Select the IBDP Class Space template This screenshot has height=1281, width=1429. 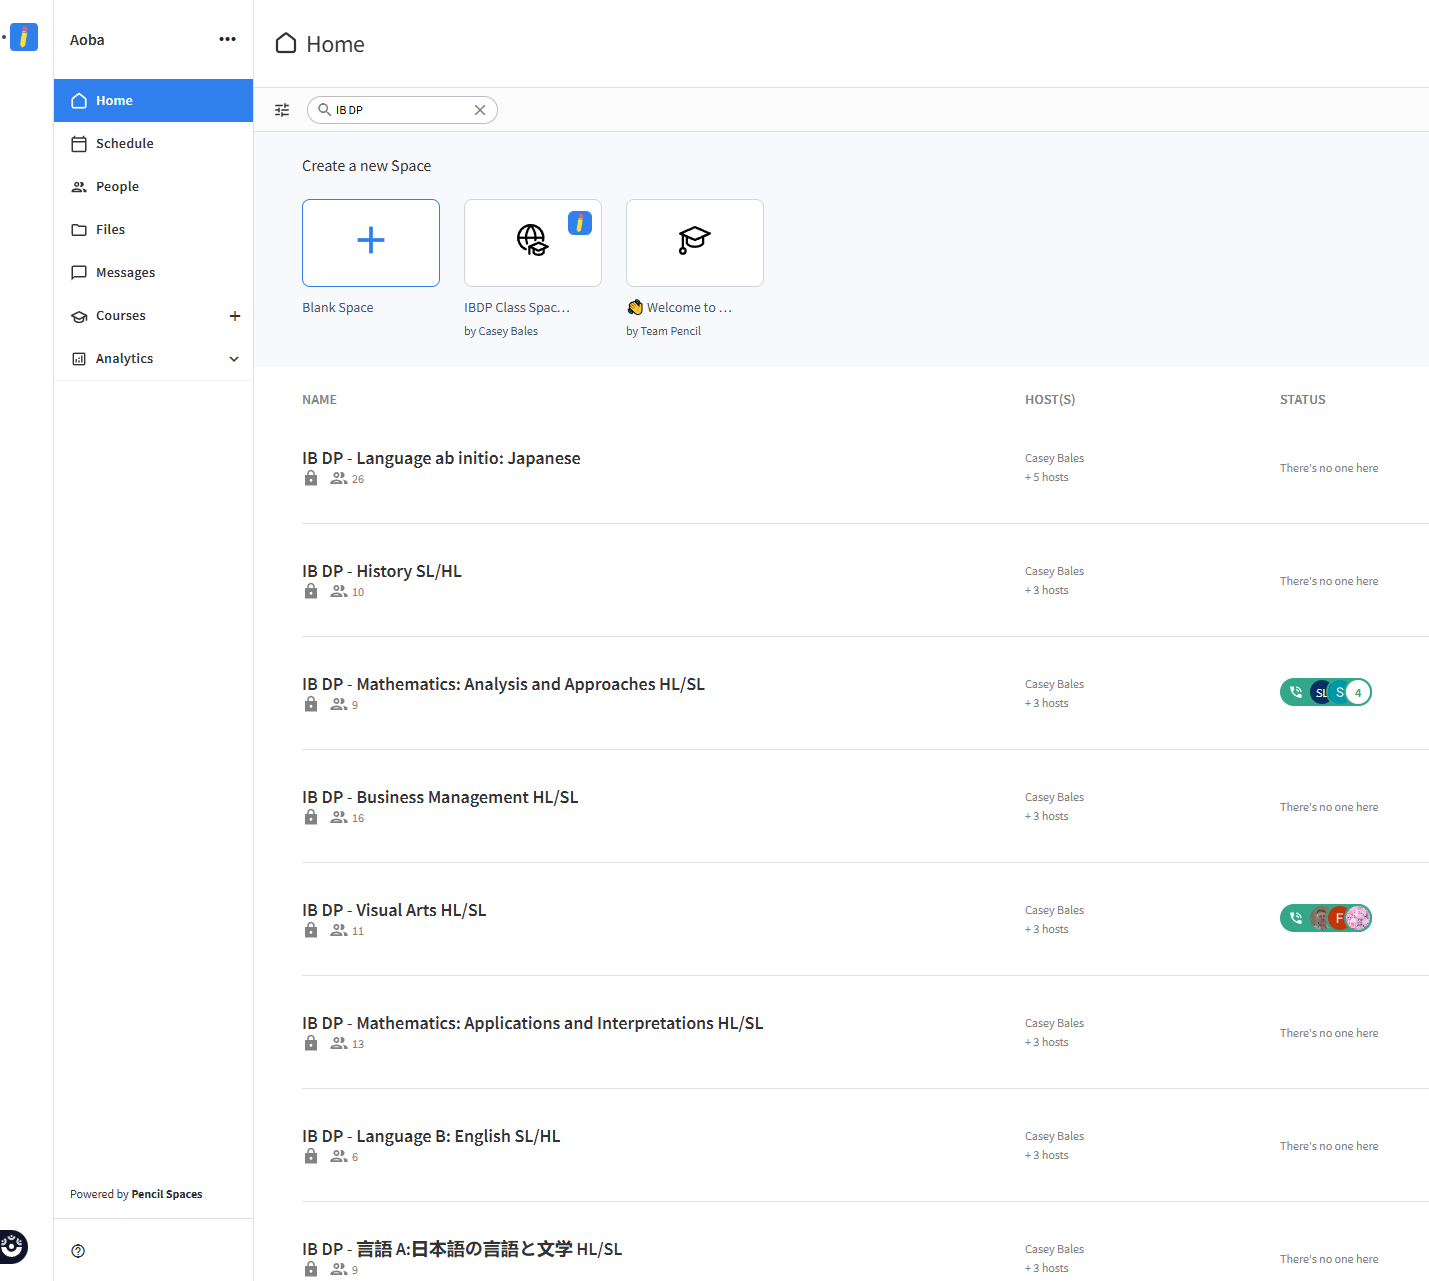(533, 243)
